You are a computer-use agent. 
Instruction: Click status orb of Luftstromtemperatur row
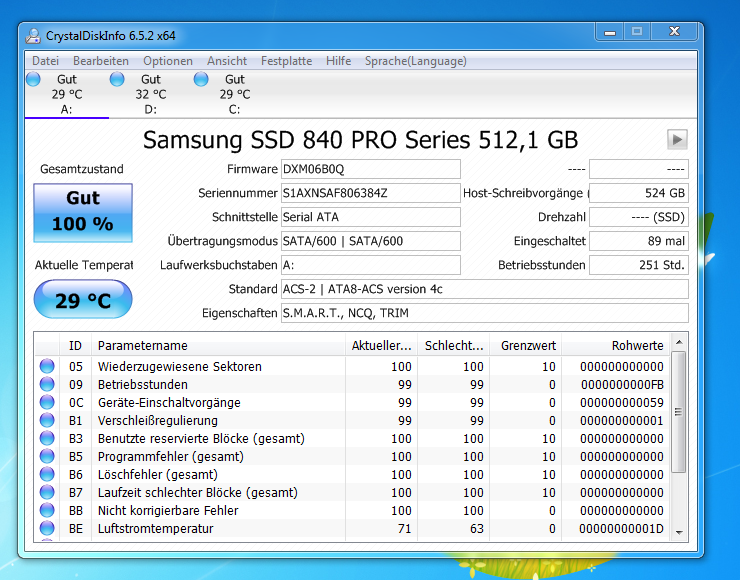click(47, 528)
